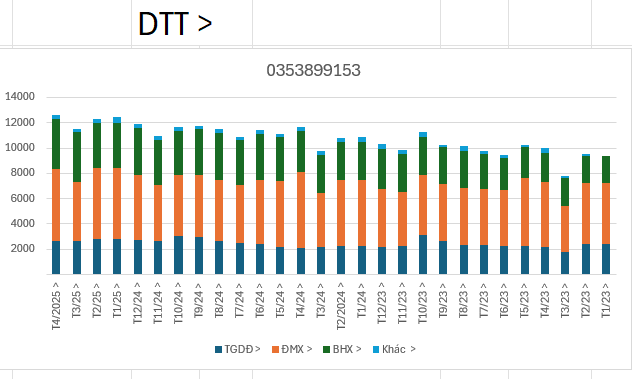Click the T9/24 axis label
The width and height of the screenshot is (632, 379).
(198, 300)
